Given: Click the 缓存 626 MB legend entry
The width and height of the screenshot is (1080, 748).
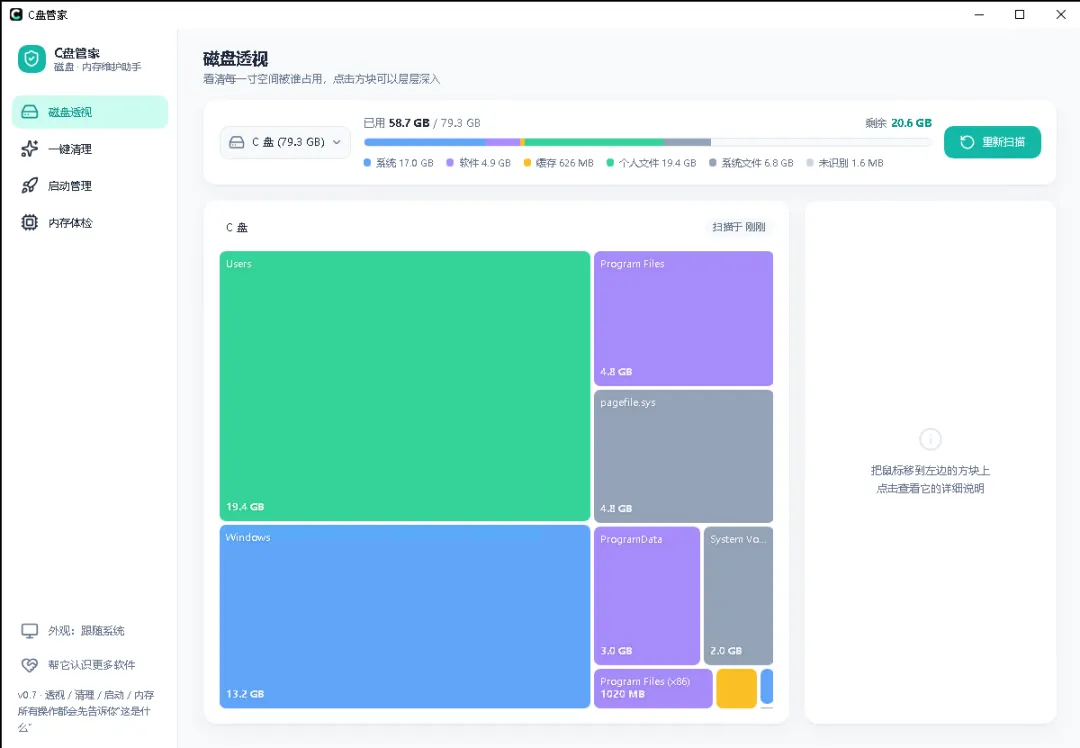Looking at the screenshot, I should (x=559, y=163).
